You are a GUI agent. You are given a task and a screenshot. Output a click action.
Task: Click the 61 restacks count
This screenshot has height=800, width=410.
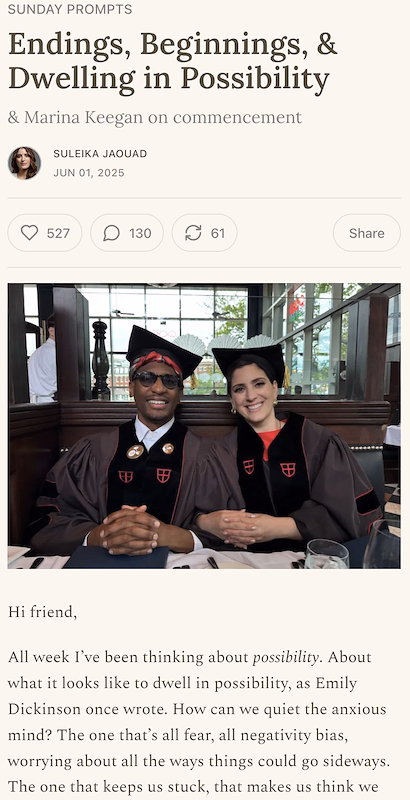[x=218, y=233]
